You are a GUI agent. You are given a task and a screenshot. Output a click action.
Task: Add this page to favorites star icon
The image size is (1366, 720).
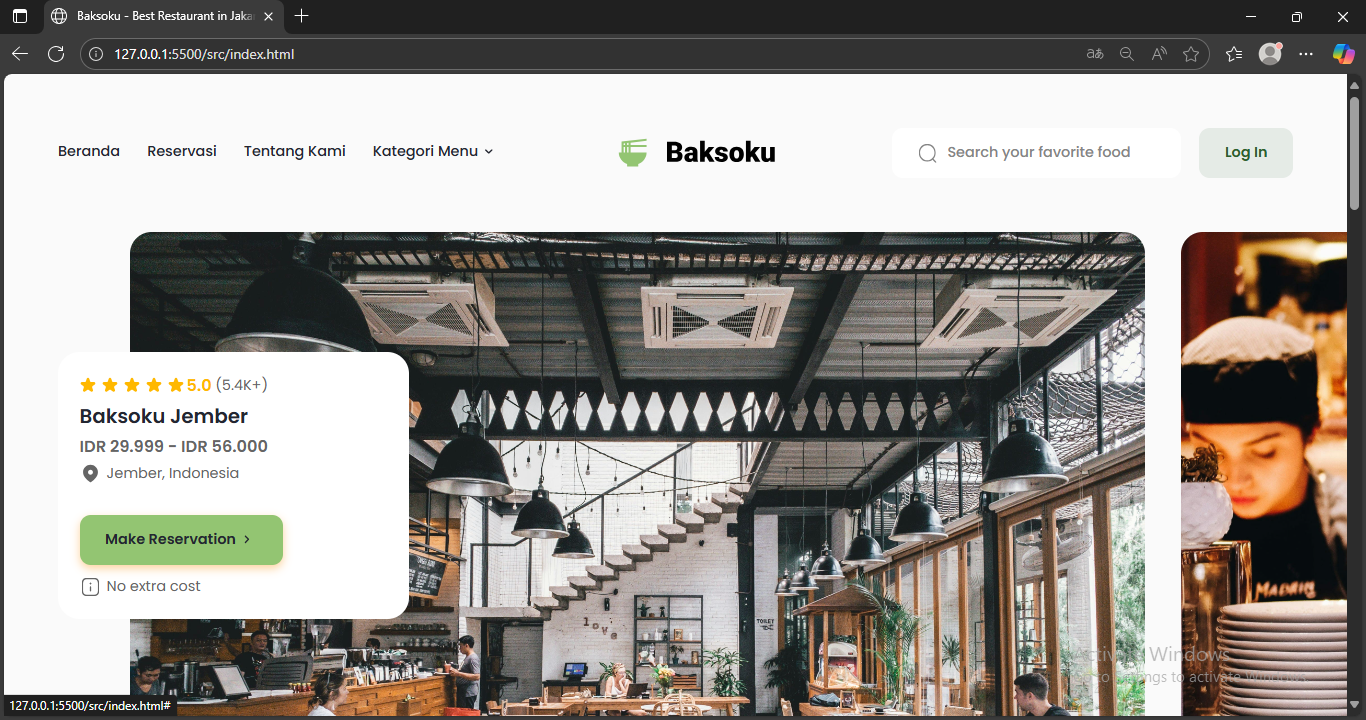pyautogui.click(x=1190, y=54)
